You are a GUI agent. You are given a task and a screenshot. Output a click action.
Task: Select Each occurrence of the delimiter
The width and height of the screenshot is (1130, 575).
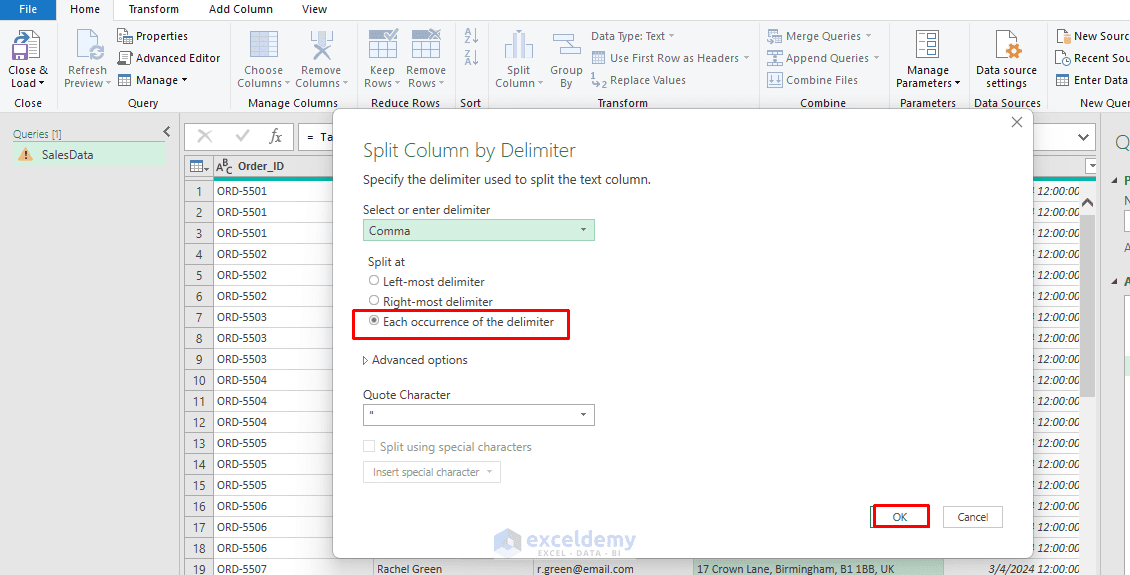374,321
